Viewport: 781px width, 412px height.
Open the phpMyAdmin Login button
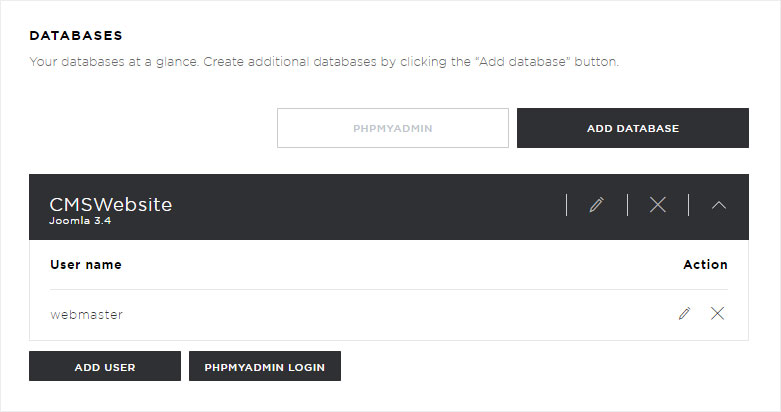pos(264,367)
